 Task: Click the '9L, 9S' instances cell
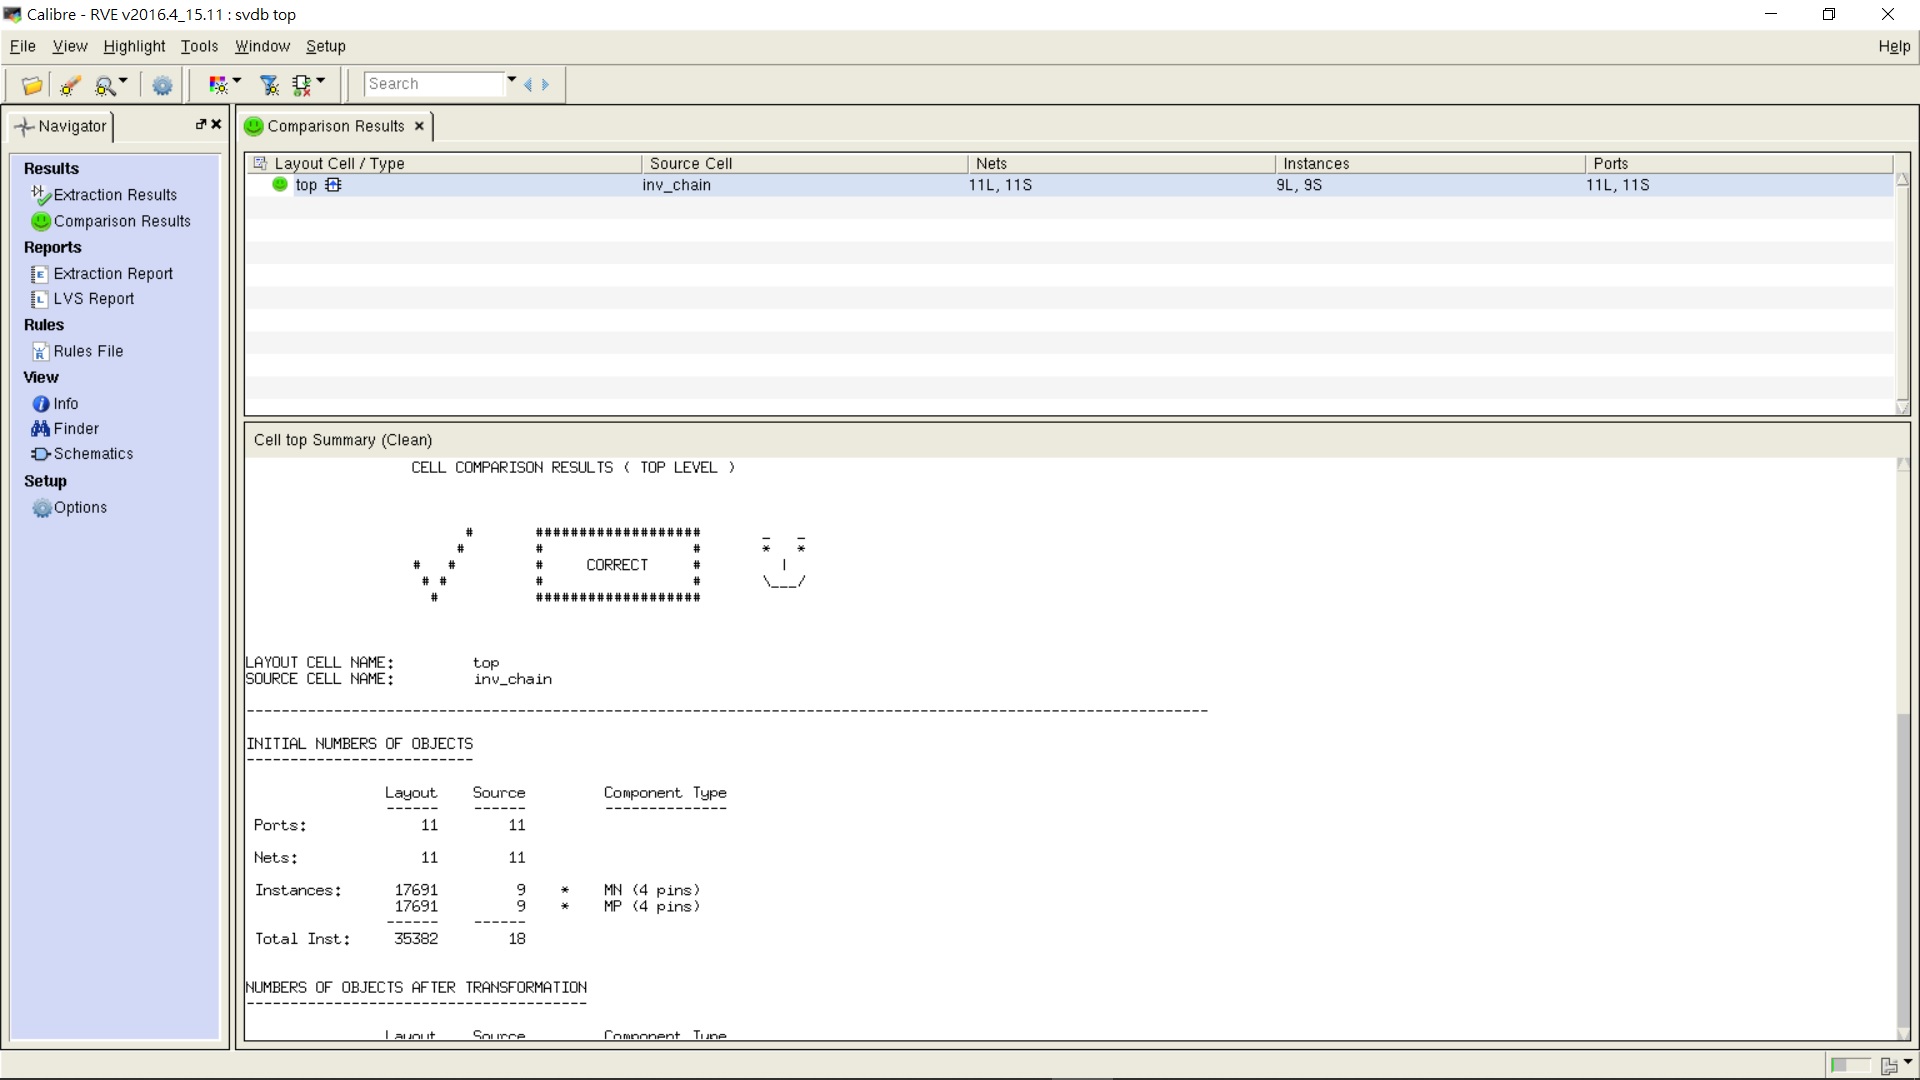pyautogui.click(x=1299, y=185)
